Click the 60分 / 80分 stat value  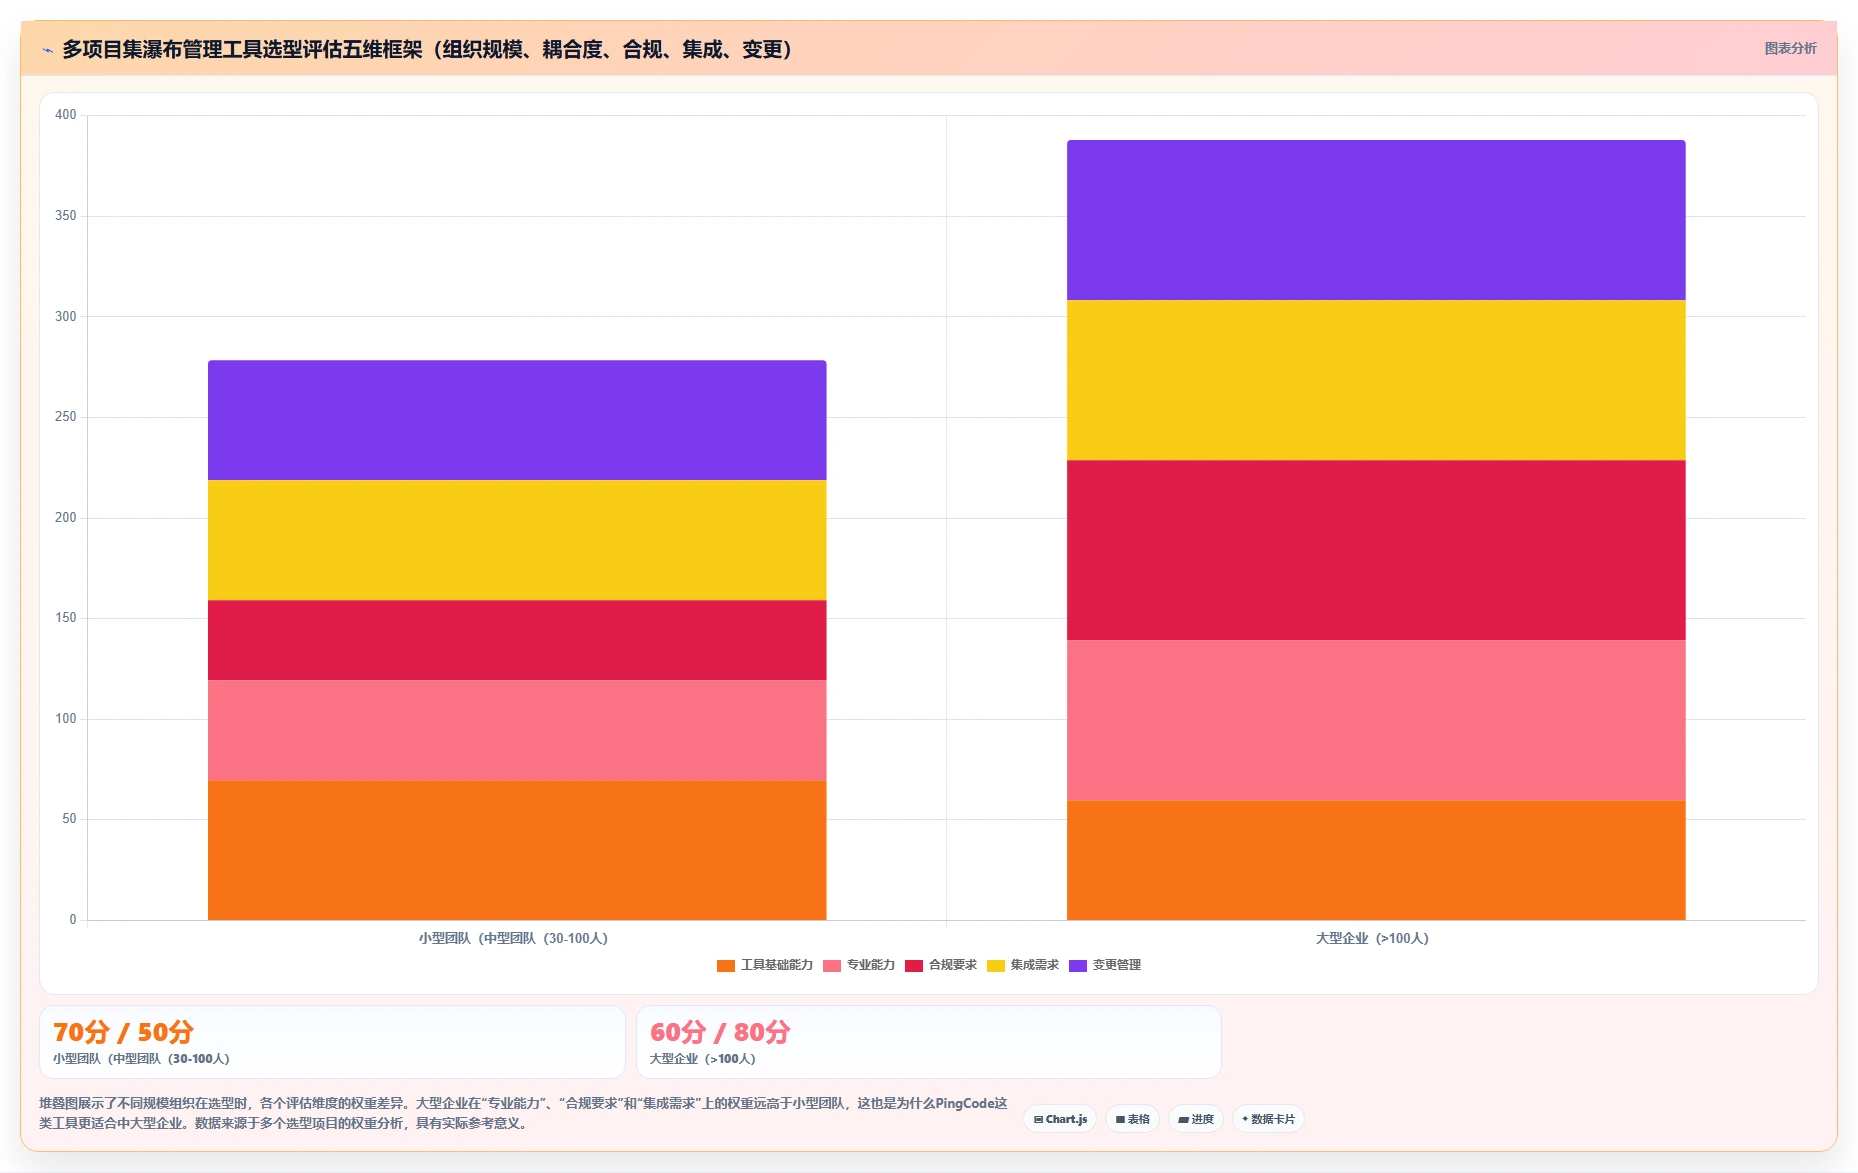720,1032
